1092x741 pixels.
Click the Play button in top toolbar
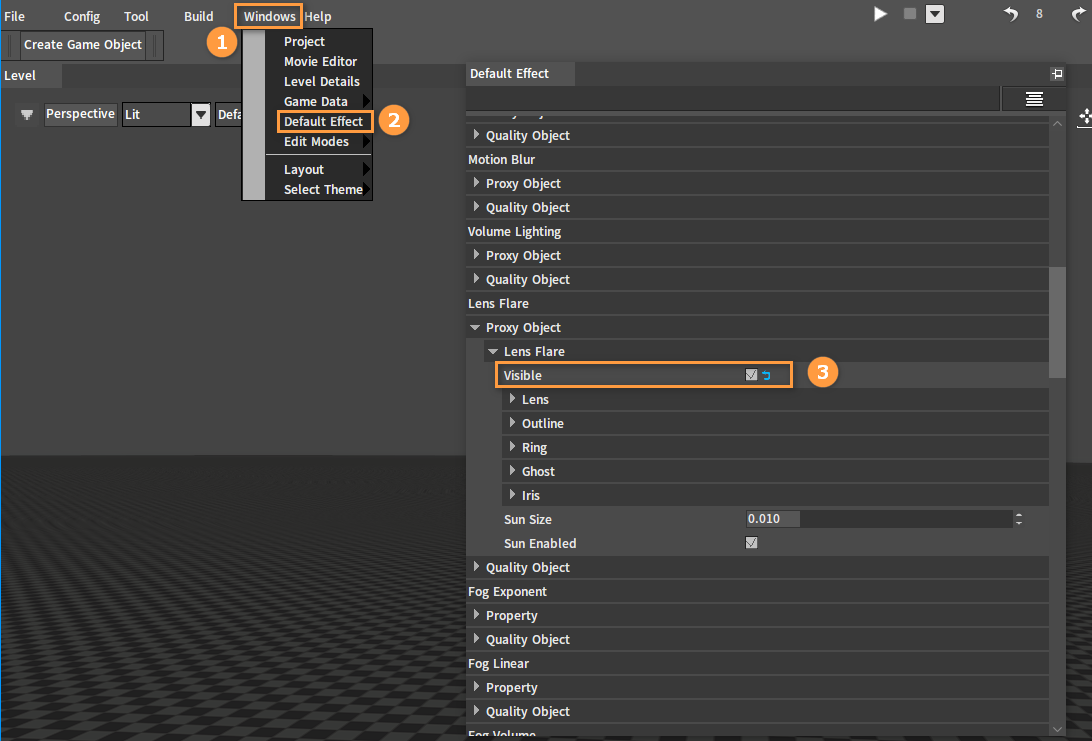[x=880, y=14]
